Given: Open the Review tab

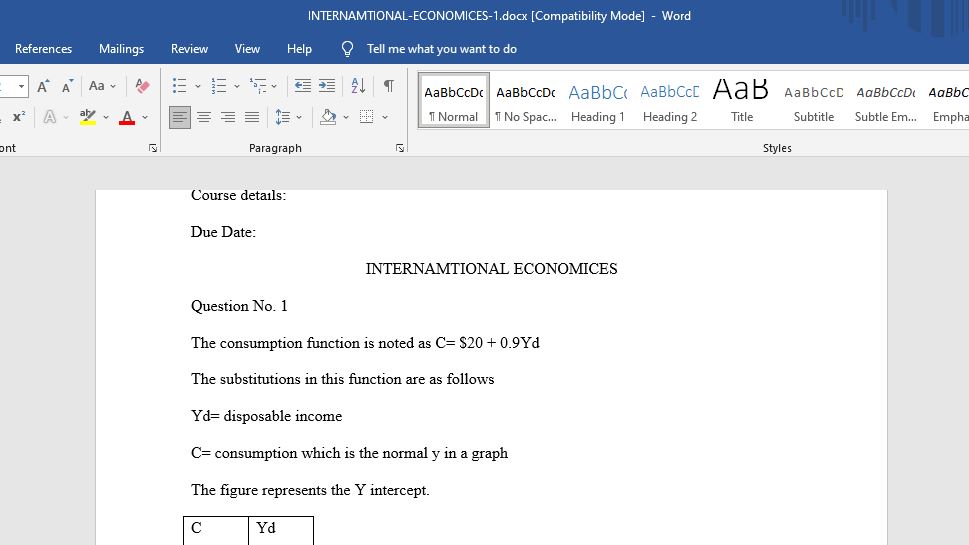Looking at the screenshot, I should [x=189, y=49].
